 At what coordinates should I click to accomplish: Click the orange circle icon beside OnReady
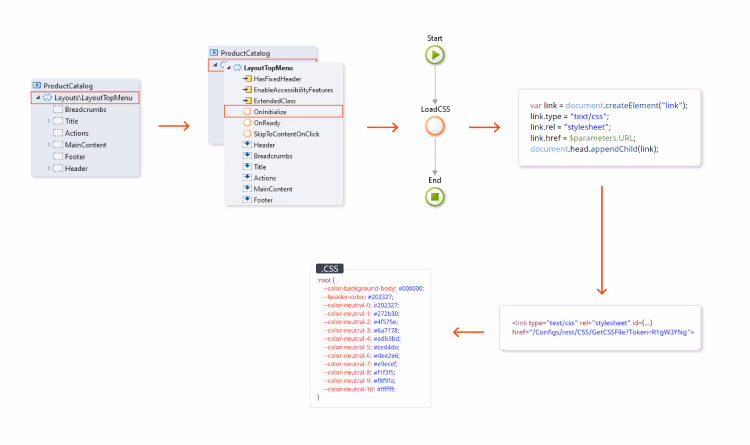click(x=247, y=122)
